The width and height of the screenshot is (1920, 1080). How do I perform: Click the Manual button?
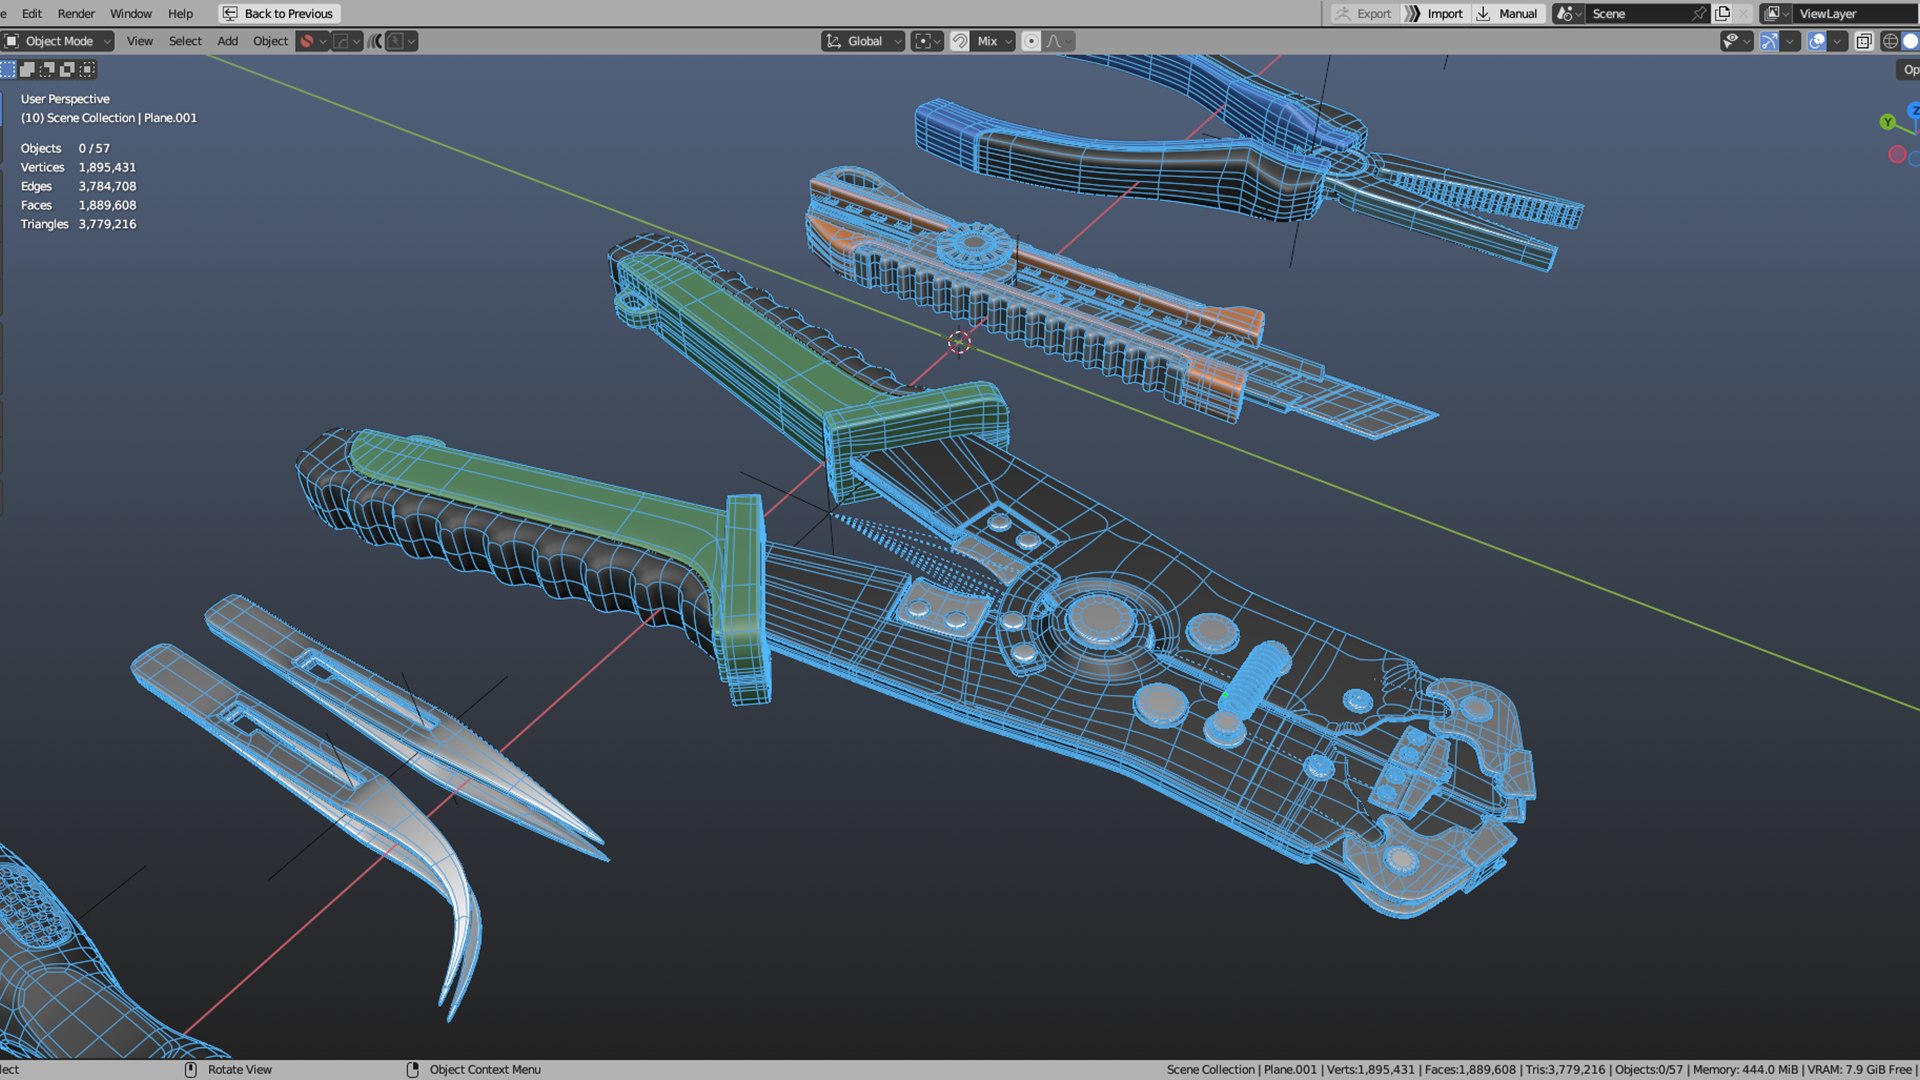click(x=1507, y=13)
